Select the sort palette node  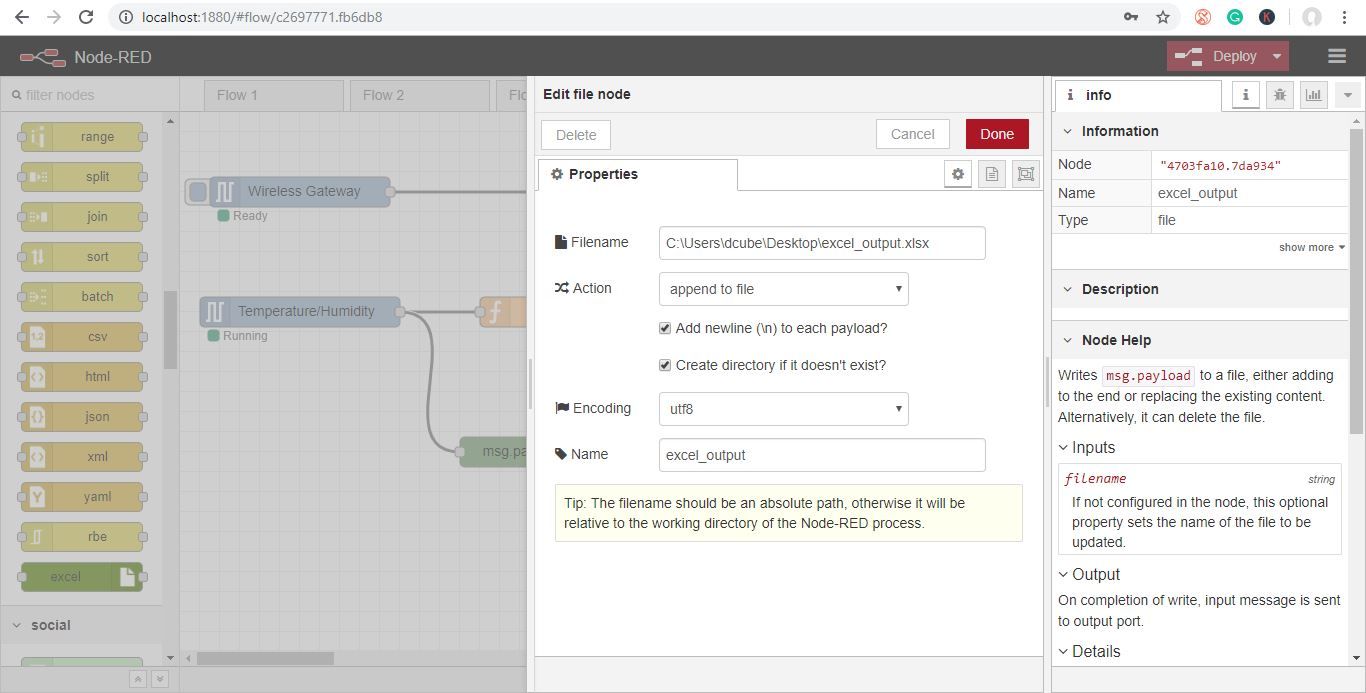coord(82,257)
